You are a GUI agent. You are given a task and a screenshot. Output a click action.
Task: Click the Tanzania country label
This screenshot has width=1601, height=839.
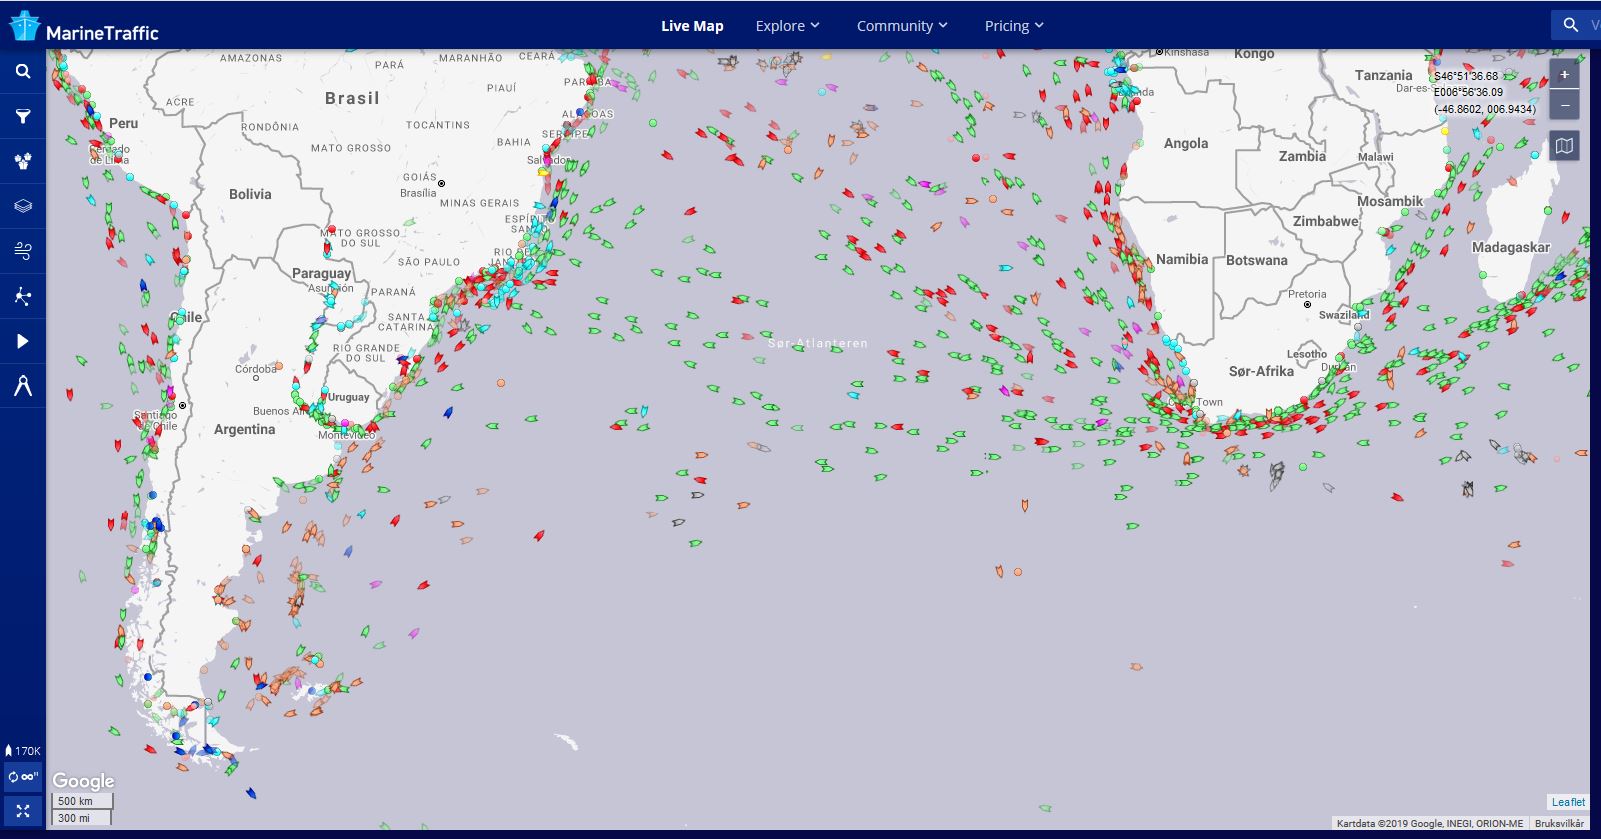click(x=1384, y=75)
